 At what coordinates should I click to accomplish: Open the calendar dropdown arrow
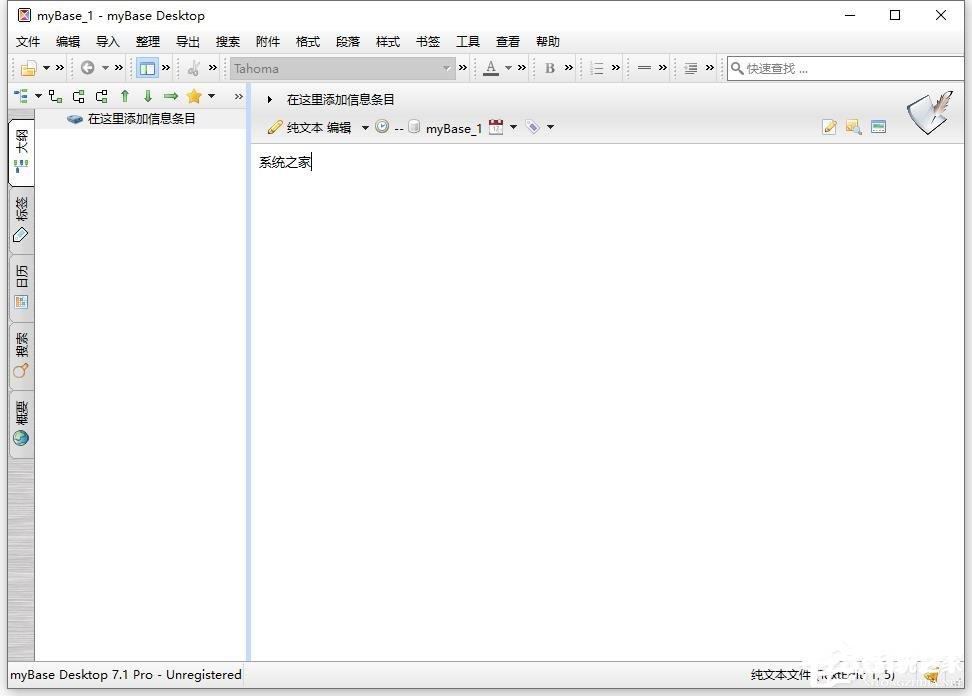pos(513,127)
